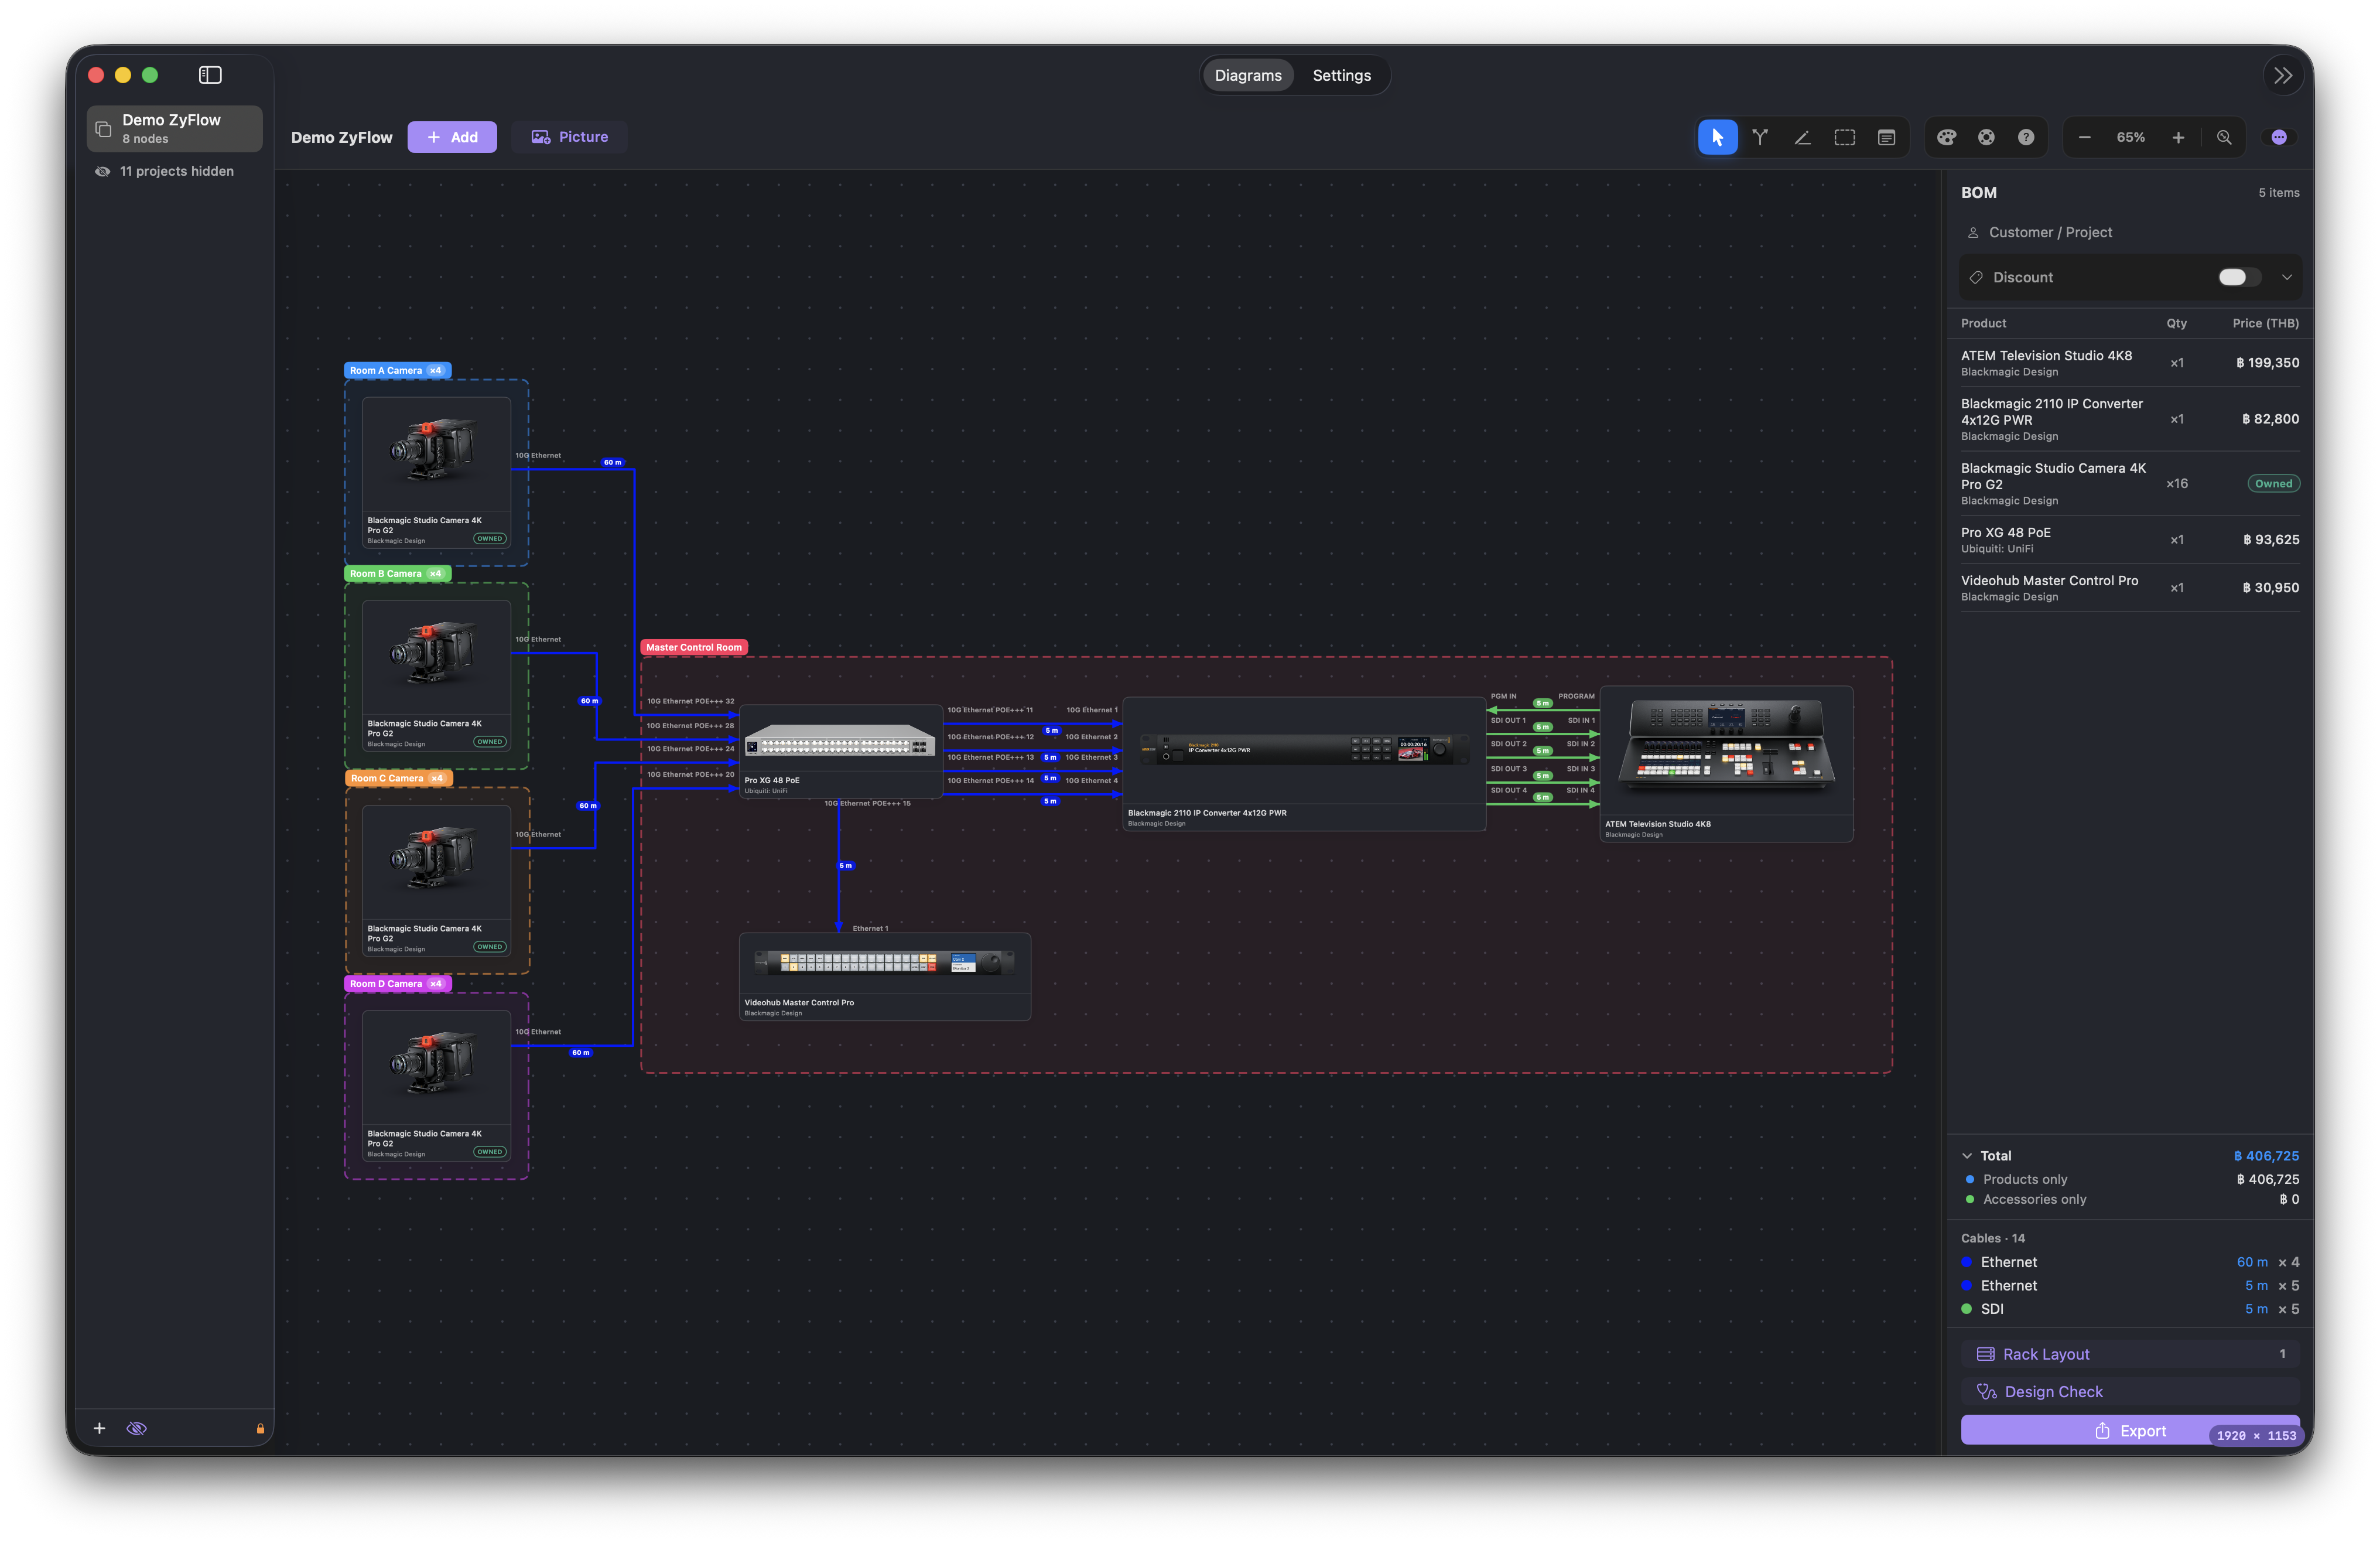
Task: Click the Picture button
Action: click(569, 137)
